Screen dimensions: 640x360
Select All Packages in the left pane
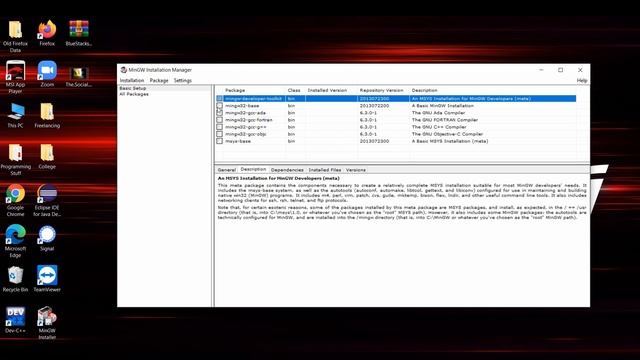click(134, 94)
